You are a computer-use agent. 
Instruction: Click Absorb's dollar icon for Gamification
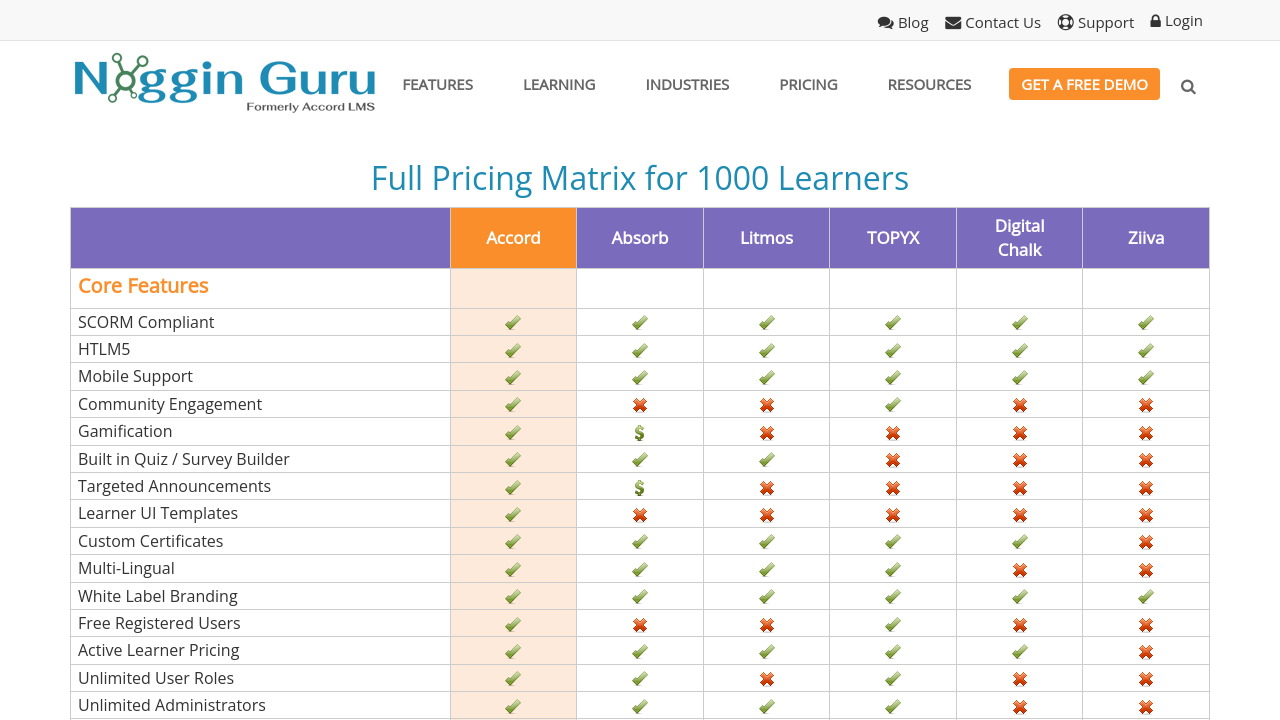click(x=640, y=433)
